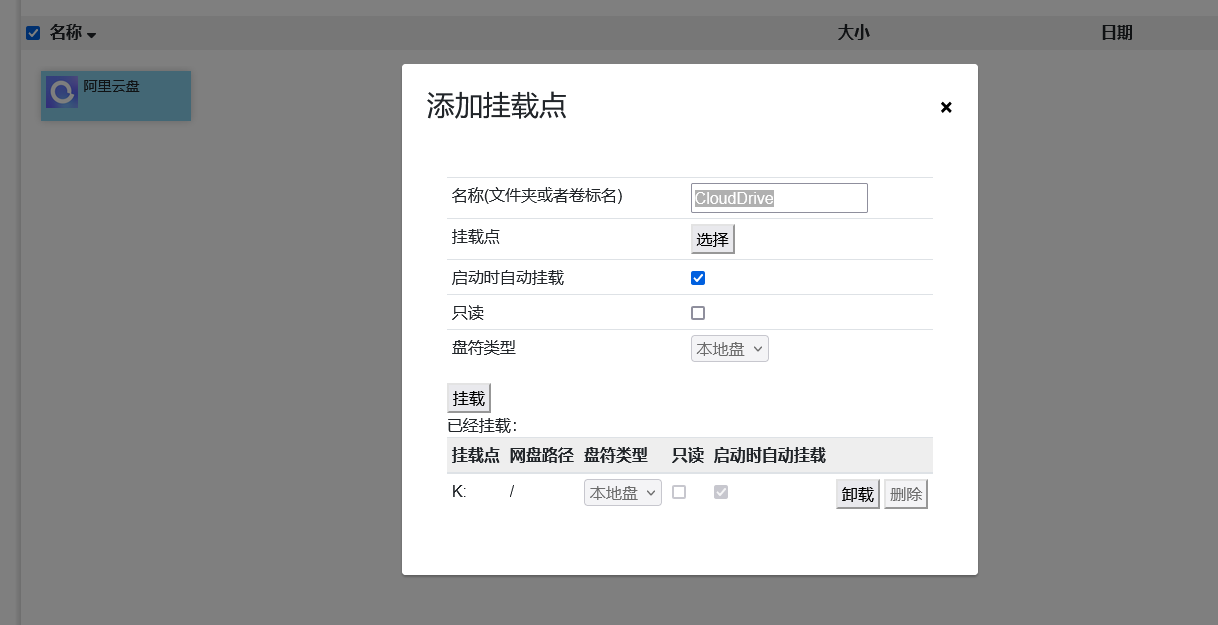Screen dimensions: 1218x625
Task: Select the 阿里云盘 item label
Action: click(x=111, y=87)
